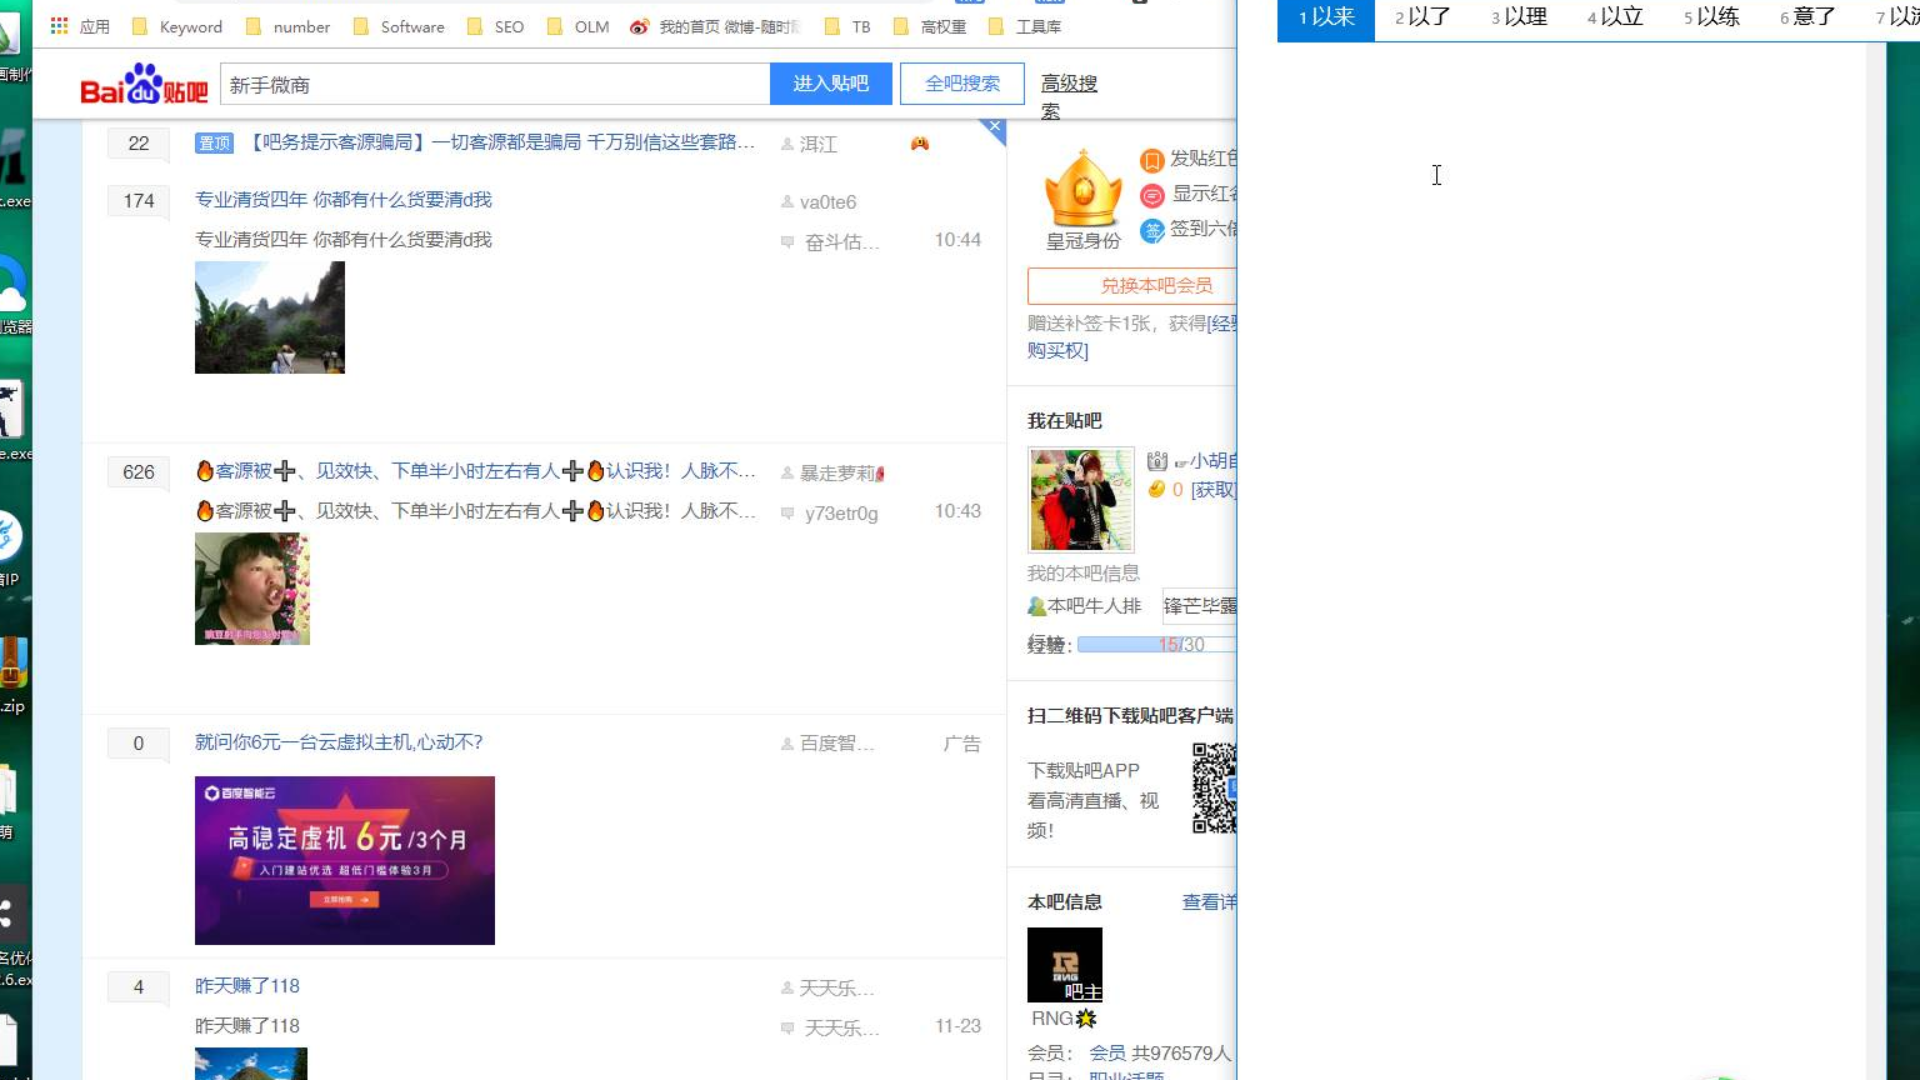Open my profile avatar under 我在贴吧
This screenshot has width=1920, height=1080.
[x=1081, y=499]
